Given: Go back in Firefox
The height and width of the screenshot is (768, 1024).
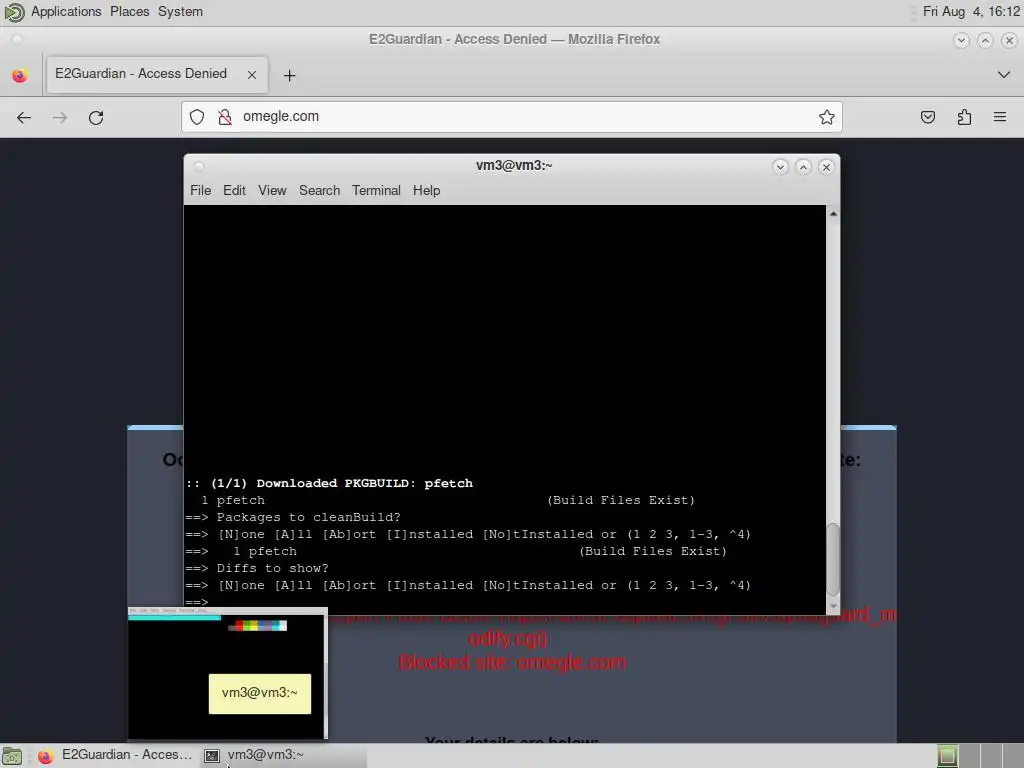Looking at the screenshot, I should [x=24, y=118].
